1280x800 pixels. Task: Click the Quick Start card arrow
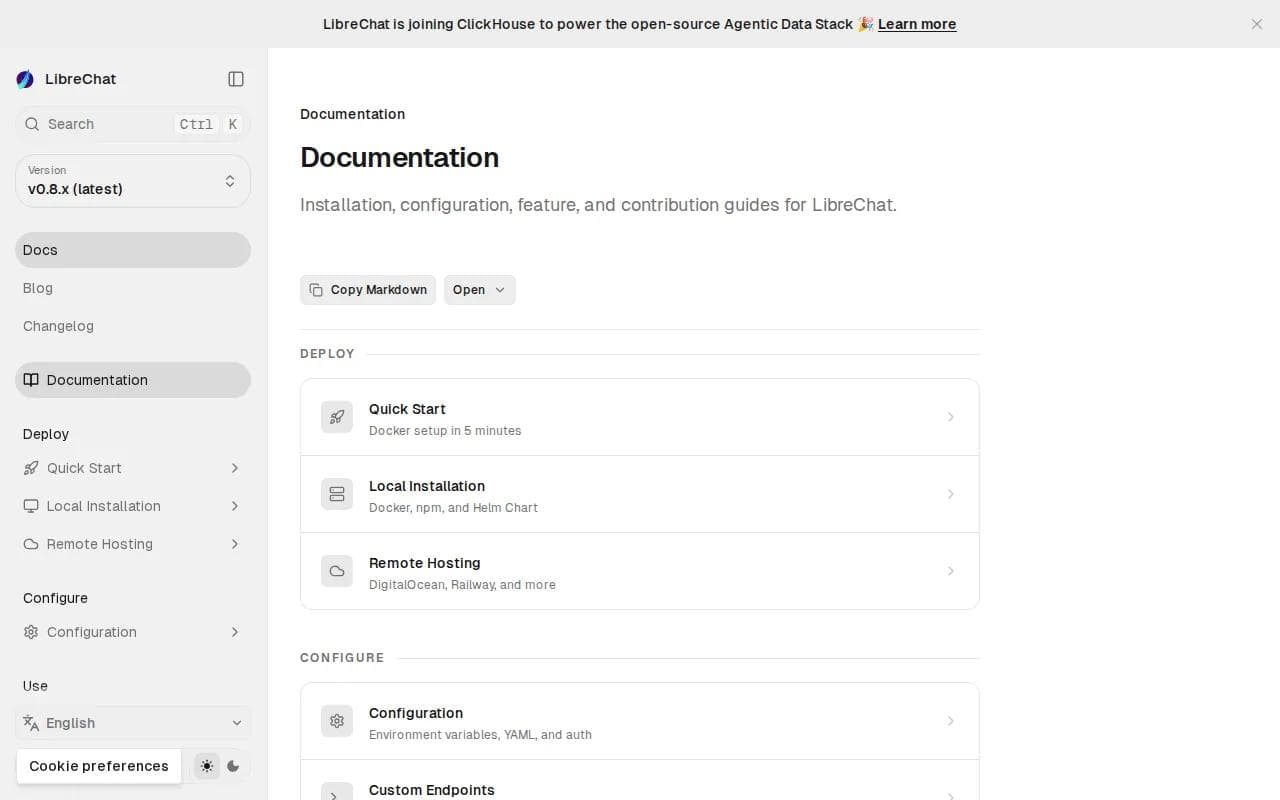click(951, 417)
